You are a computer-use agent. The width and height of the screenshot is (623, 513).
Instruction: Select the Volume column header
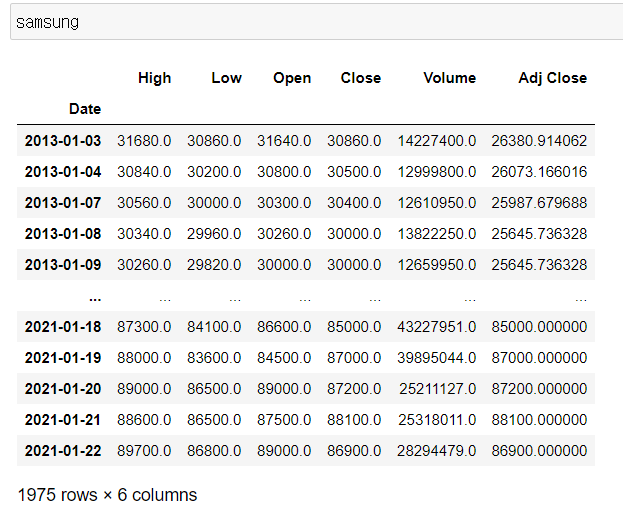(x=450, y=78)
